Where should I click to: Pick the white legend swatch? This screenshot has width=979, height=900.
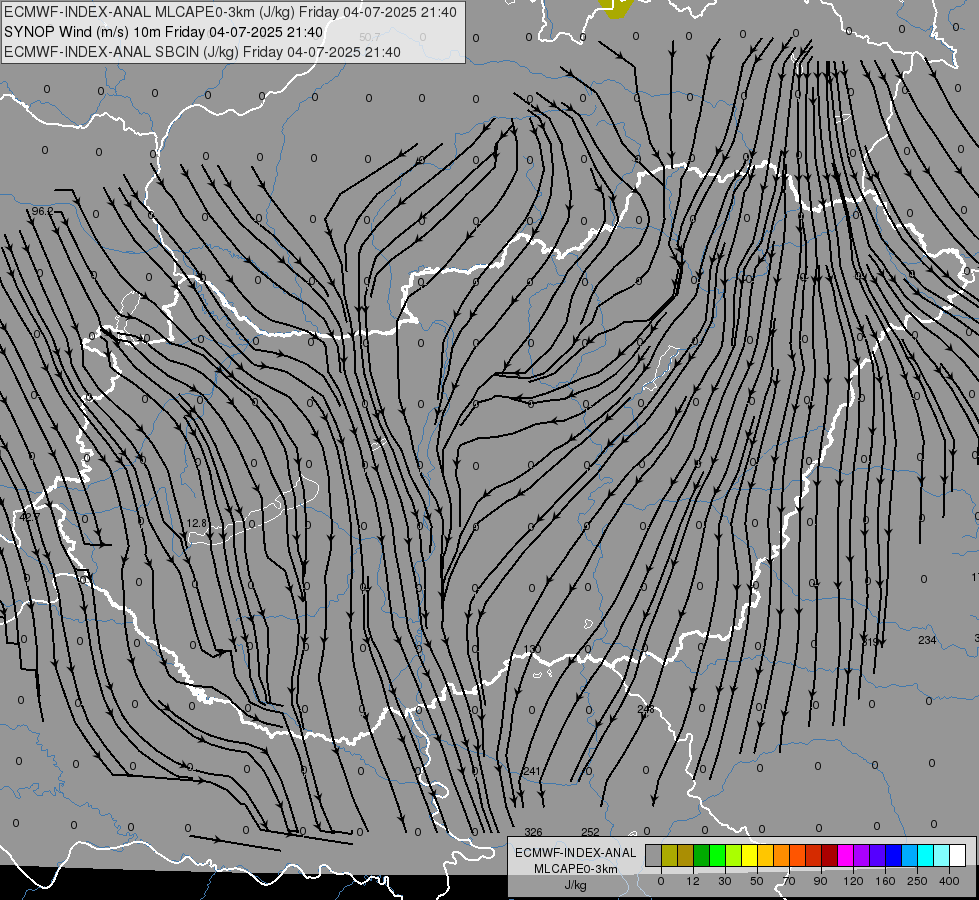[x=958, y=855]
